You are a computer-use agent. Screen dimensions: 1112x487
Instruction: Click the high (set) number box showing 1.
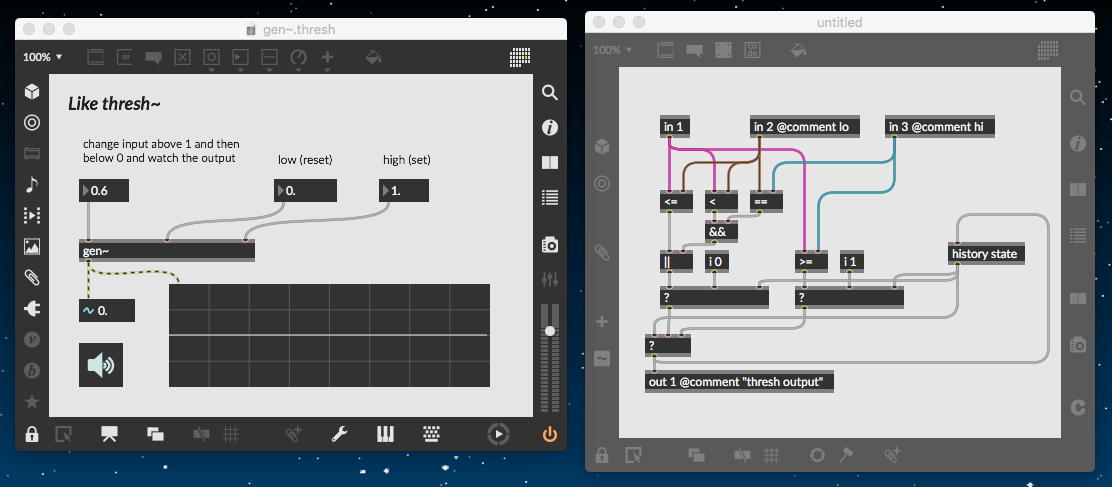click(404, 191)
